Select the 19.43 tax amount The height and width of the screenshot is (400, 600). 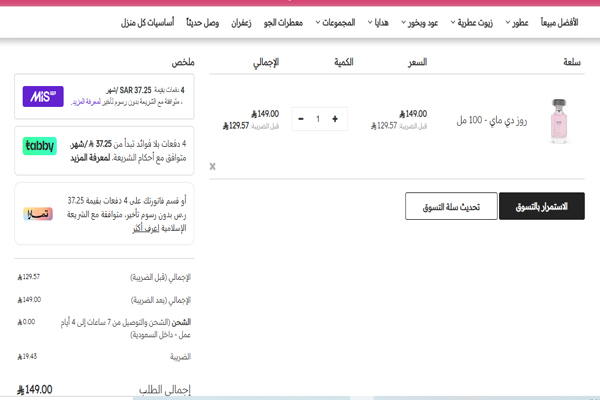(27, 356)
